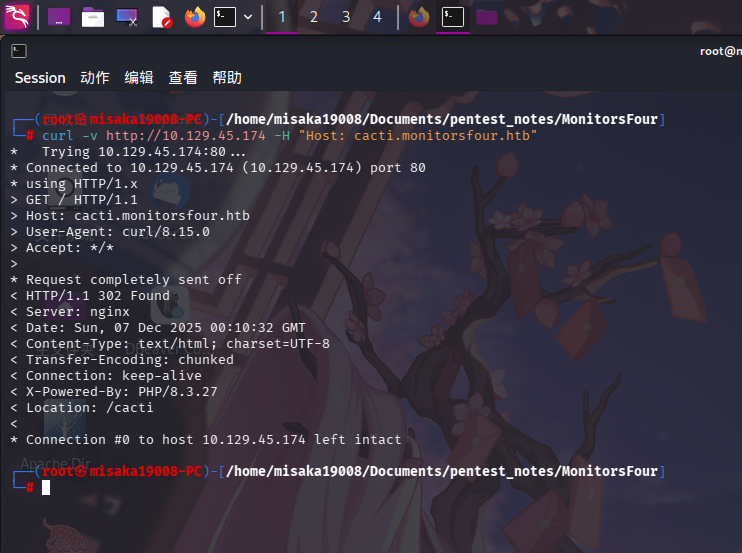Viewport: 742px width, 553px height.
Task: Launch Firefox from the panel launcher
Action: [195, 17]
